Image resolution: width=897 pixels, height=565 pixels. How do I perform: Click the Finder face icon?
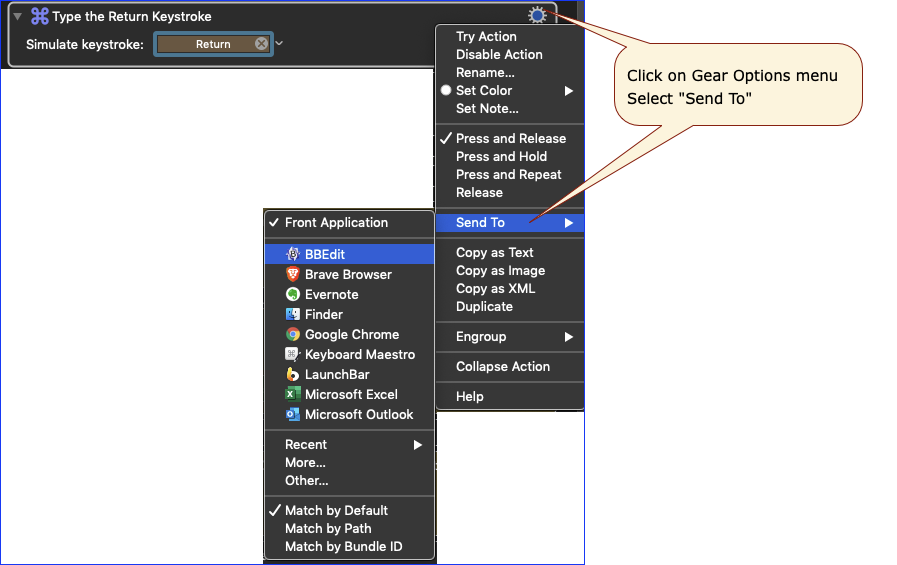click(293, 314)
